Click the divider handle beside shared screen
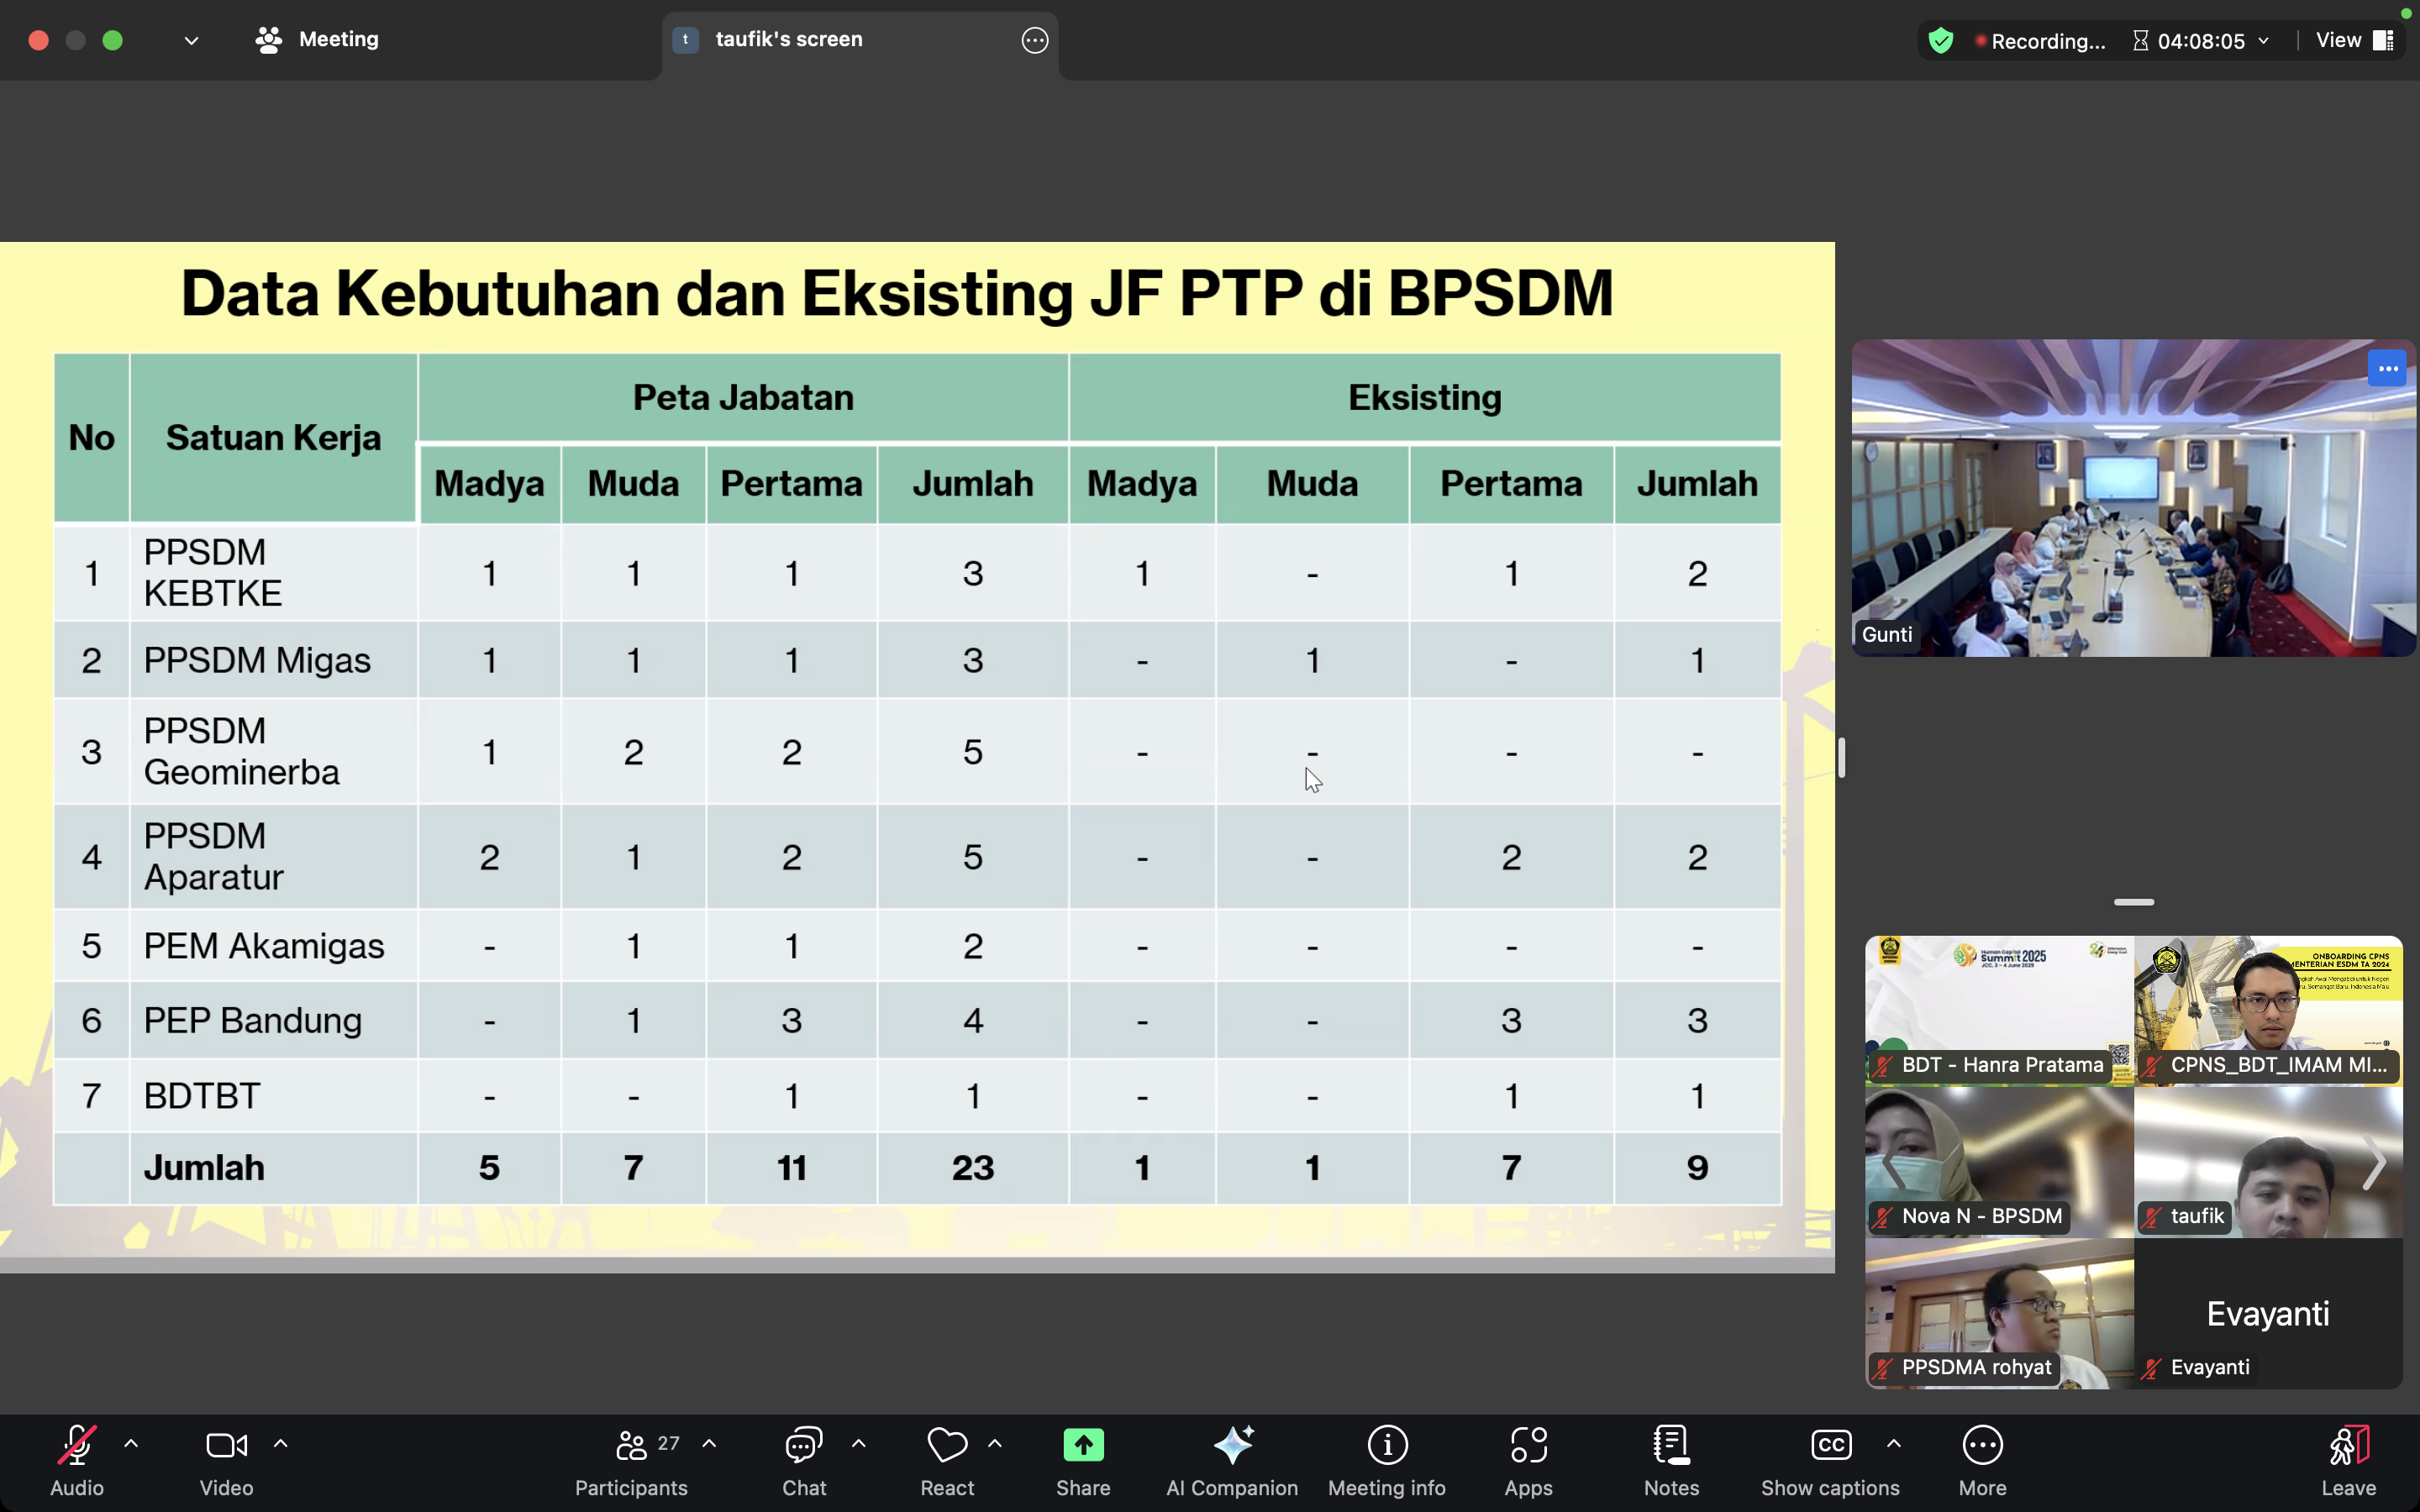The width and height of the screenshot is (2420, 1512). coord(1841,757)
